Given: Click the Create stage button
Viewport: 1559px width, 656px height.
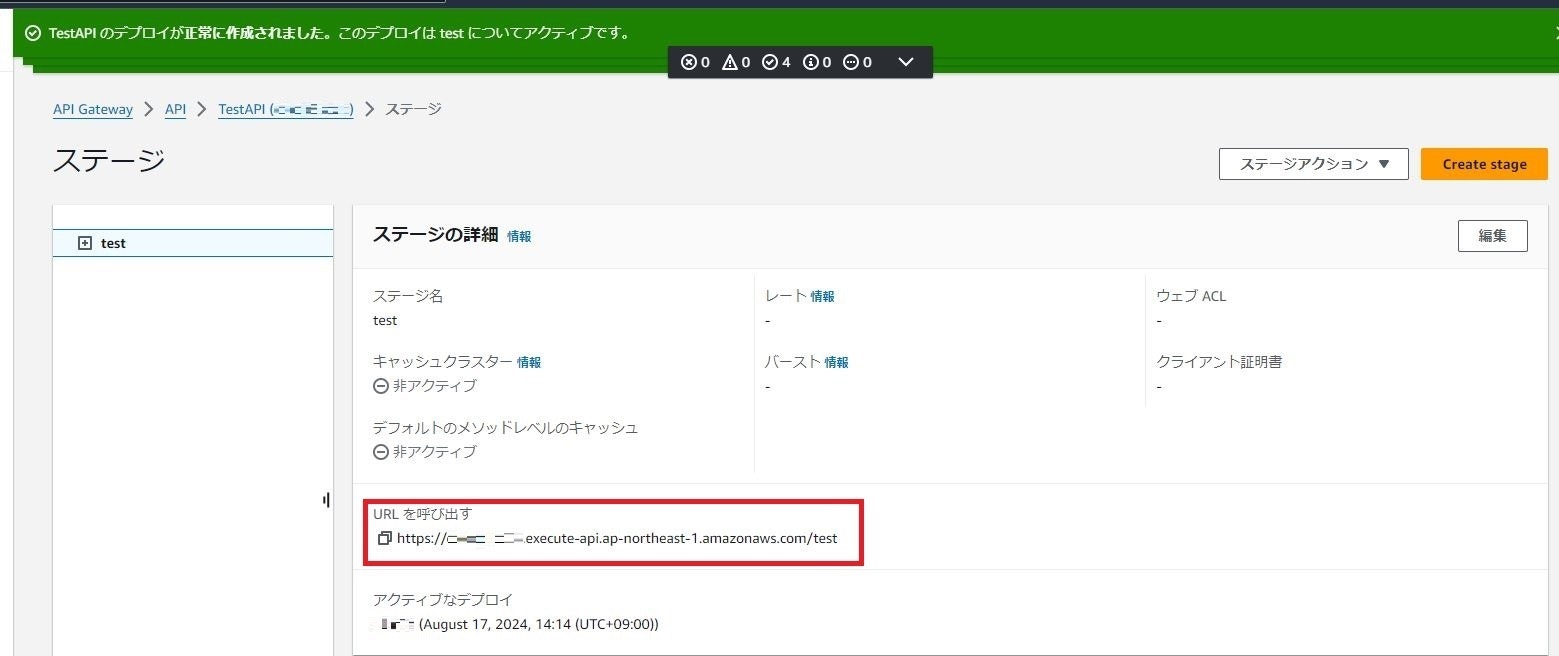Looking at the screenshot, I should [1484, 164].
